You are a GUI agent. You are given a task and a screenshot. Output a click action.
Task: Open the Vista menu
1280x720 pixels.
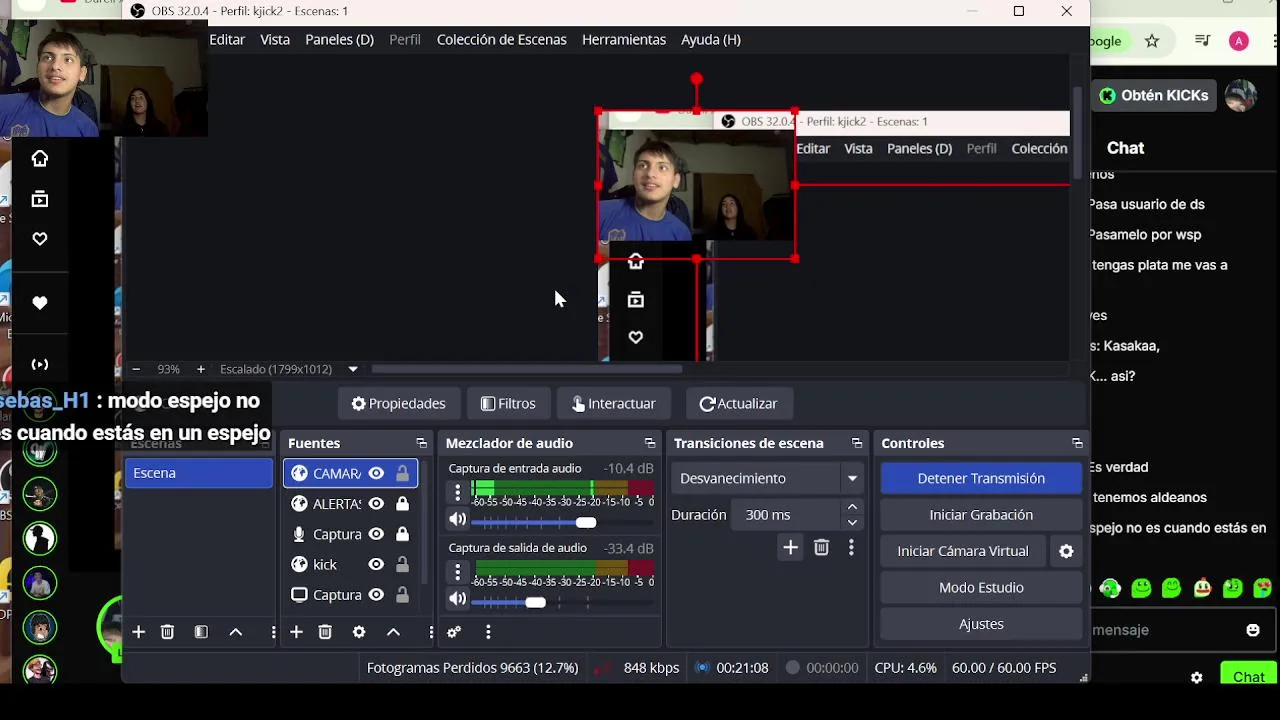click(x=275, y=39)
